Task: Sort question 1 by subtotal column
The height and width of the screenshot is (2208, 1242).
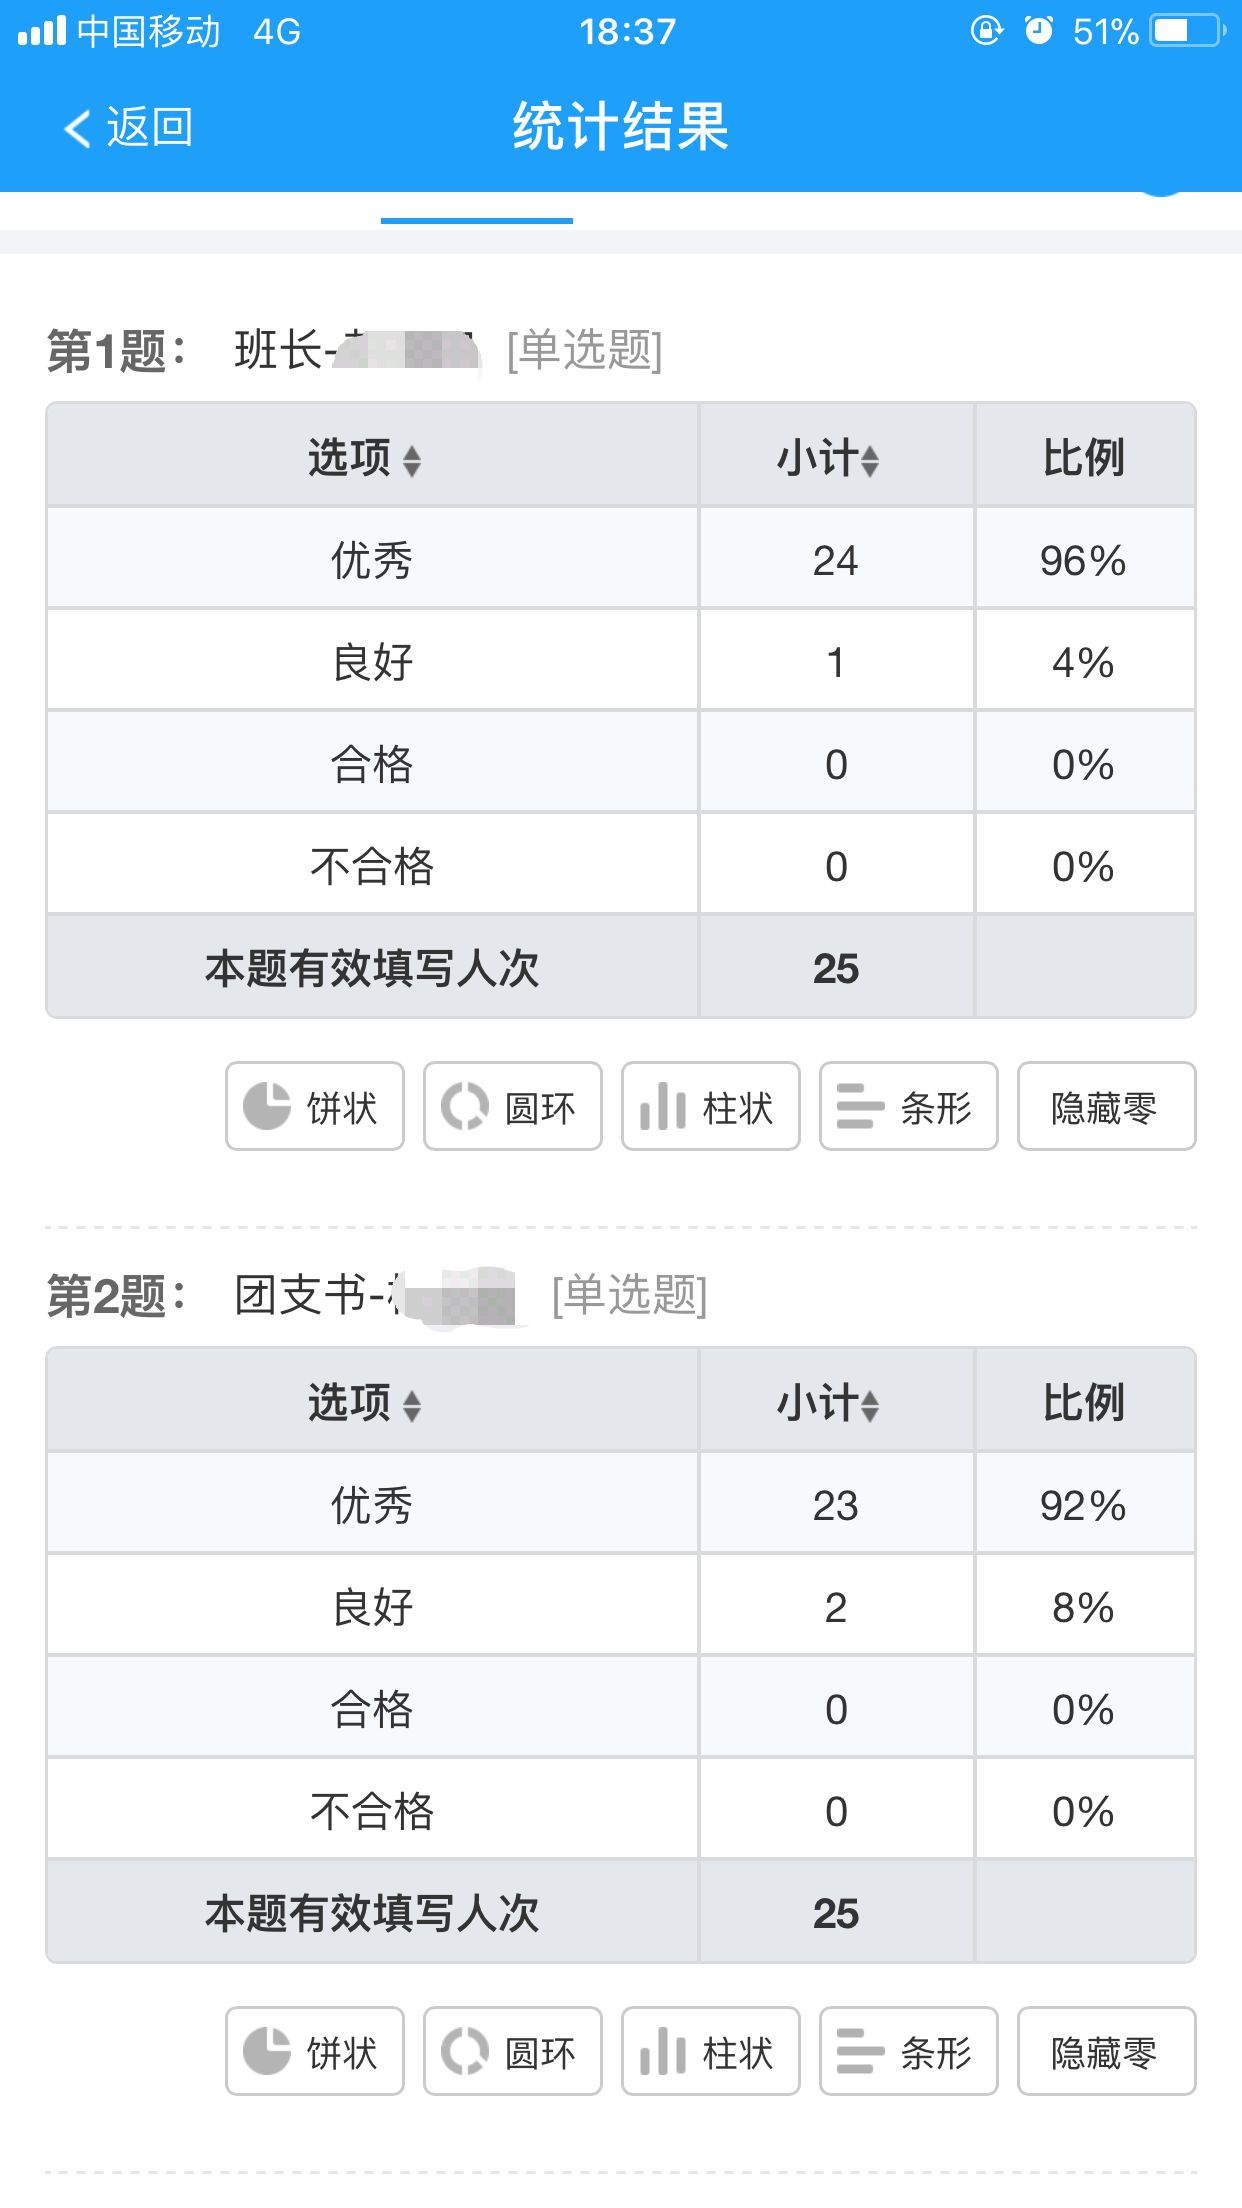Action: pos(829,458)
